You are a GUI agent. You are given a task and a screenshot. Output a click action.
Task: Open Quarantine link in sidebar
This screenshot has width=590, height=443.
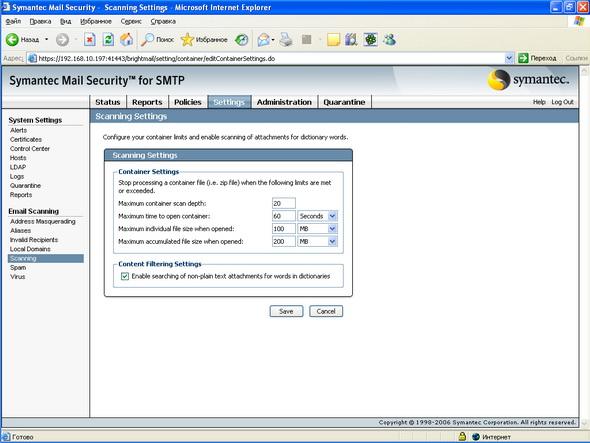point(25,186)
